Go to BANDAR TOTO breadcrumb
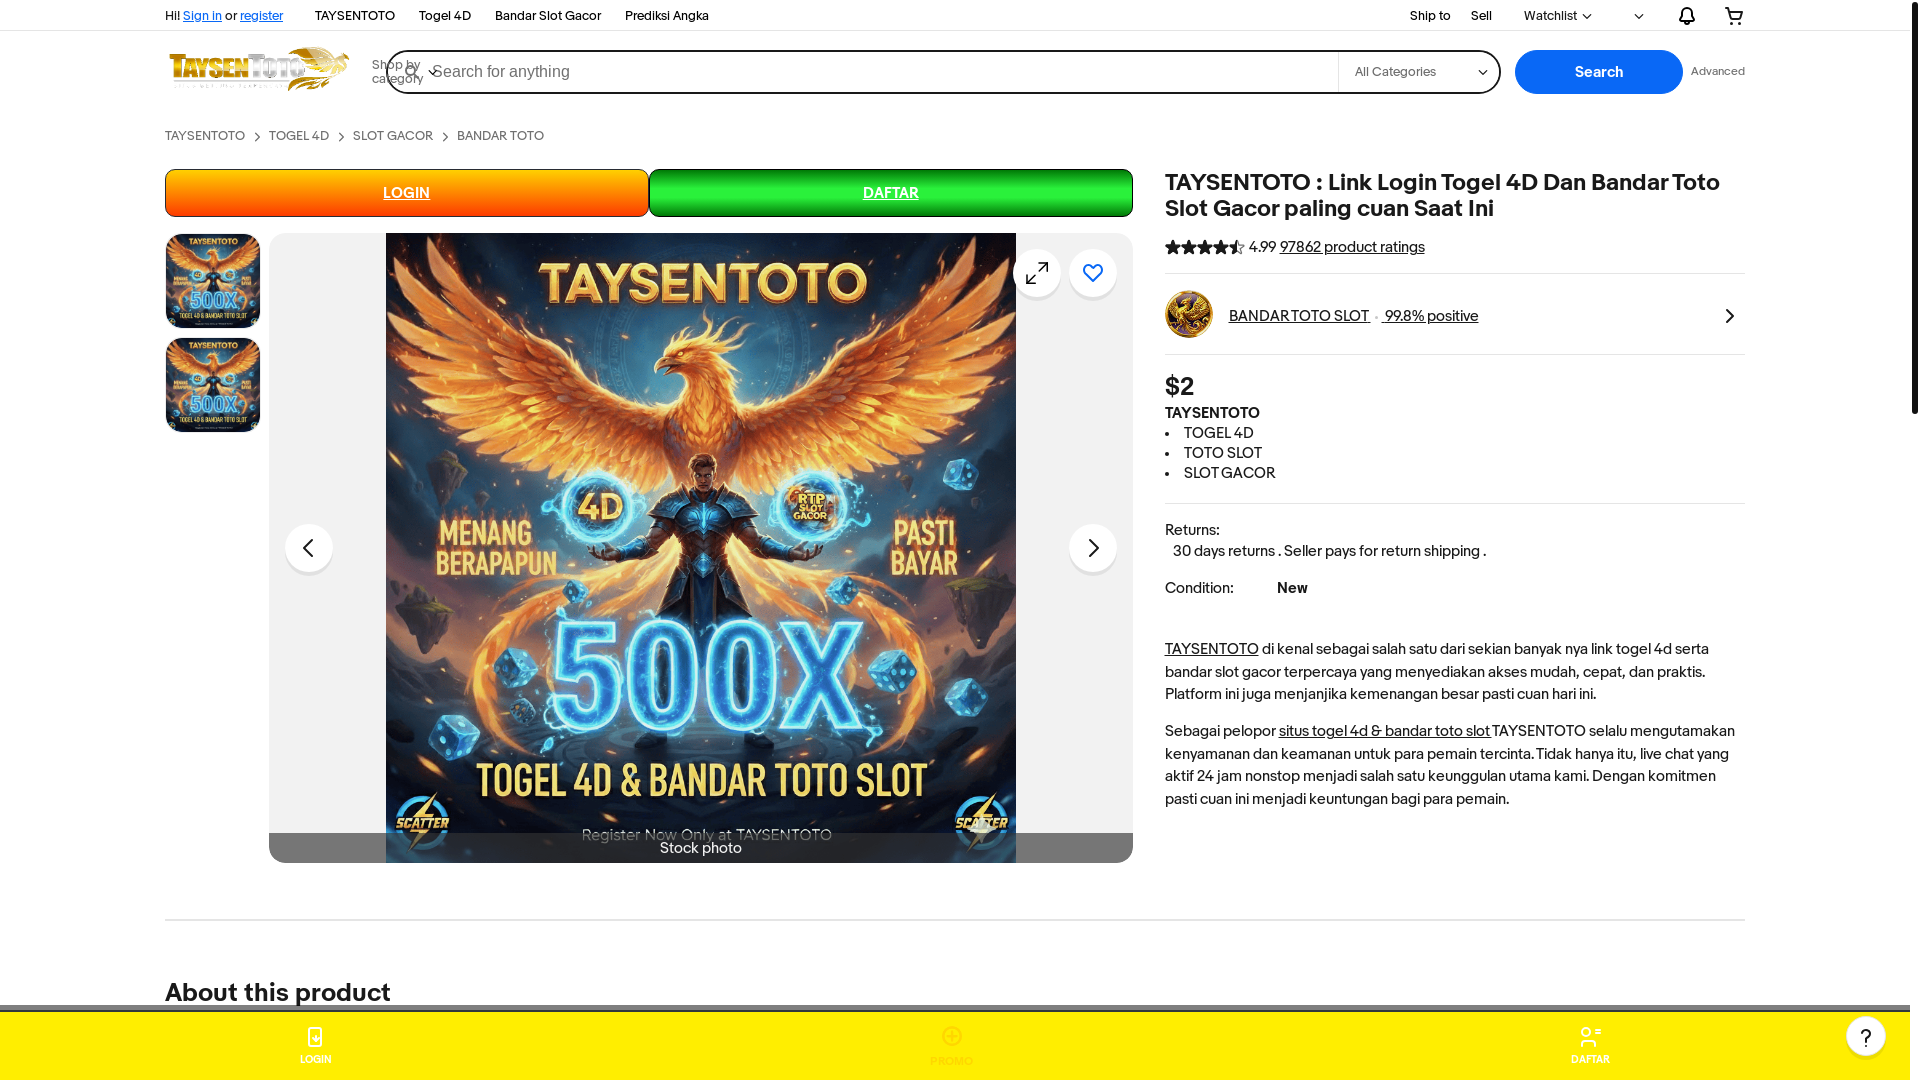Image resolution: width=1920 pixels, height=1080 pixels. click(x=500, y=136)
